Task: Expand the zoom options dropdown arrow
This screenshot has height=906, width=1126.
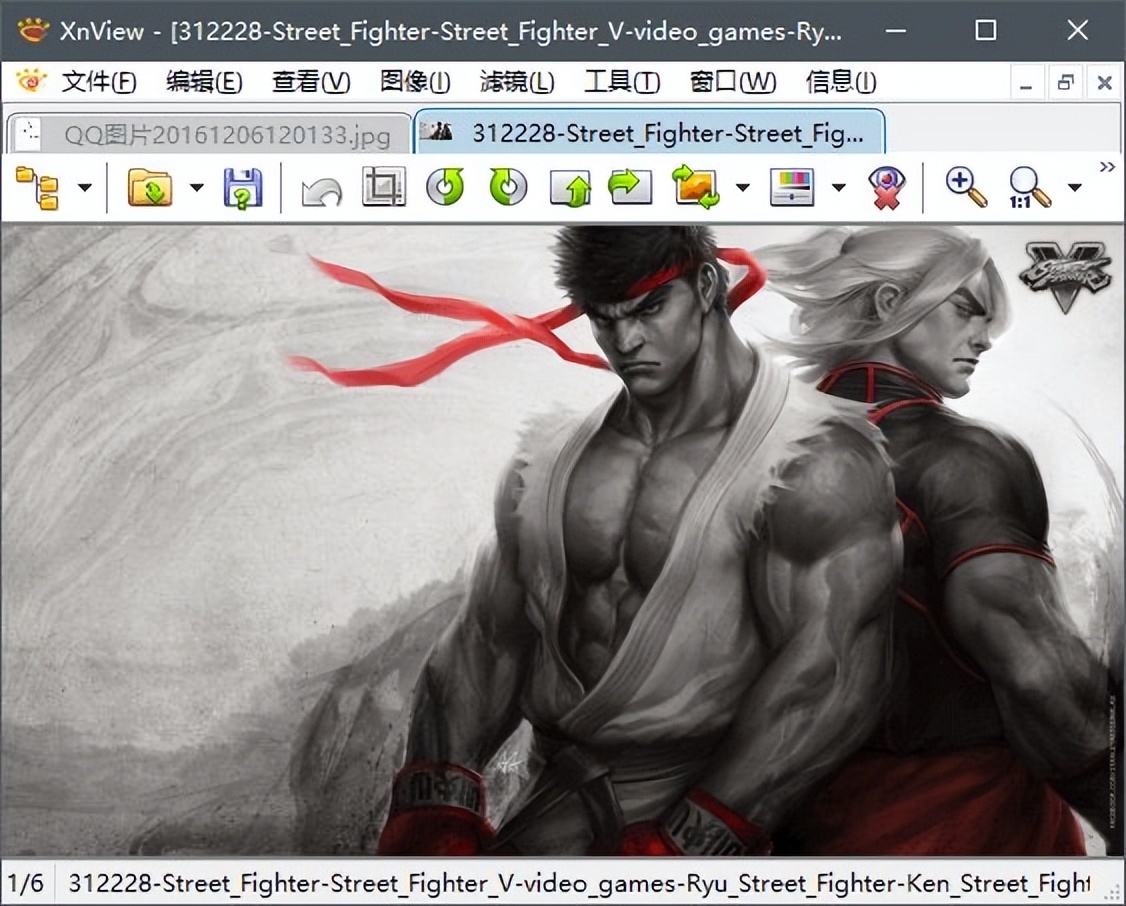Action: (1074, 188)
